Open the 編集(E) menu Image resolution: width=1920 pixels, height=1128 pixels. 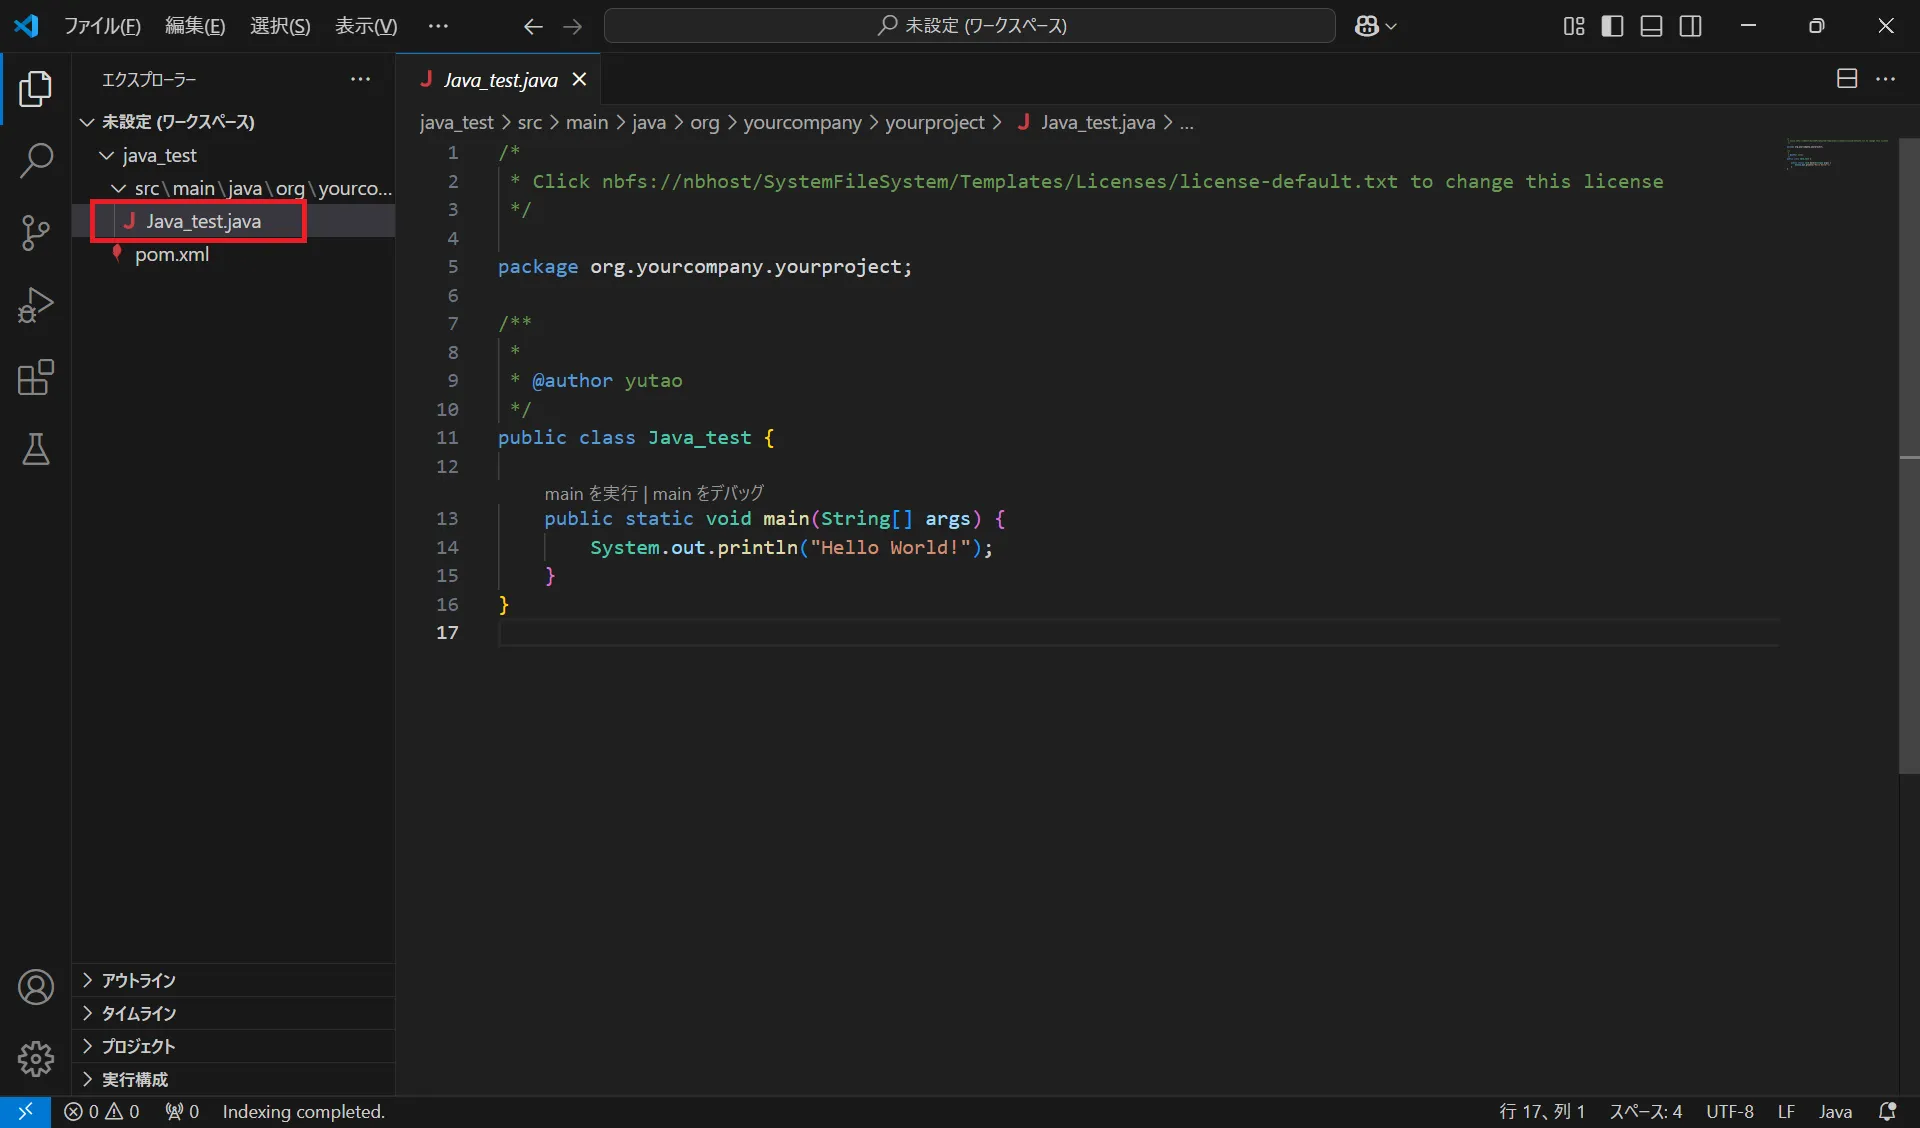[195, 26]
